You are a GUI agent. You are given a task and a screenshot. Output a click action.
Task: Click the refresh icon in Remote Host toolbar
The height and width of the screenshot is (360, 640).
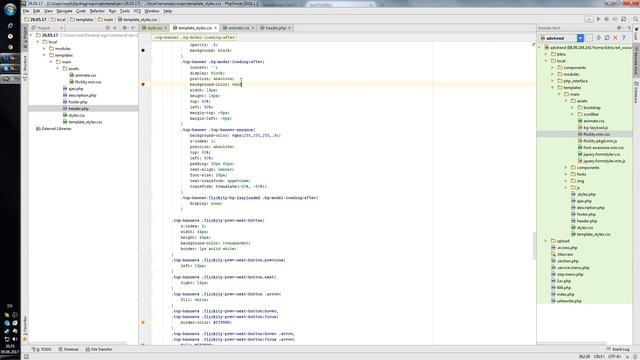[x=607, y=38]
